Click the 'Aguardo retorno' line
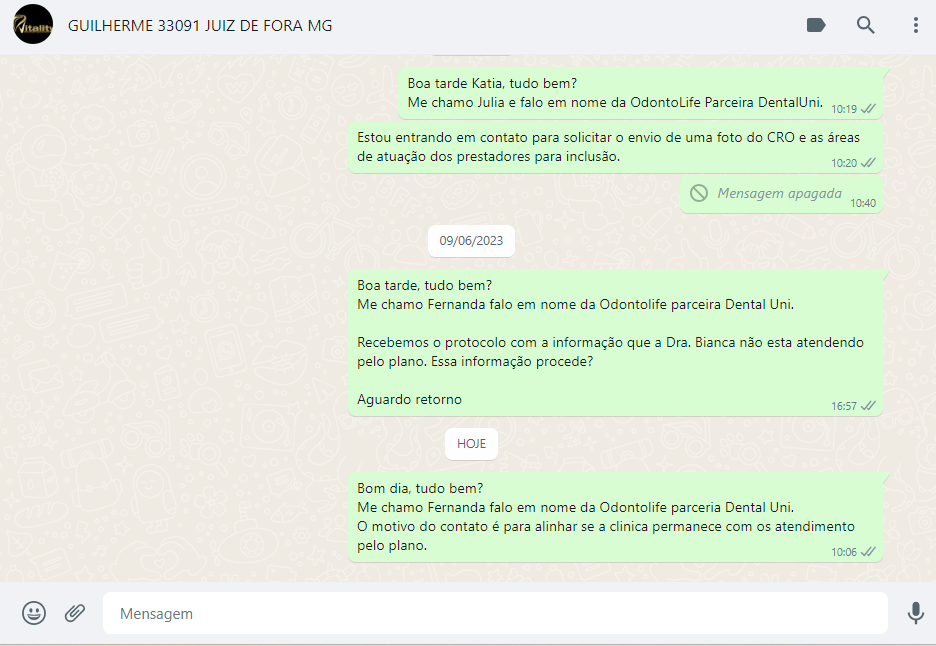Screen dimensions: 936x646 coord(410,399)
